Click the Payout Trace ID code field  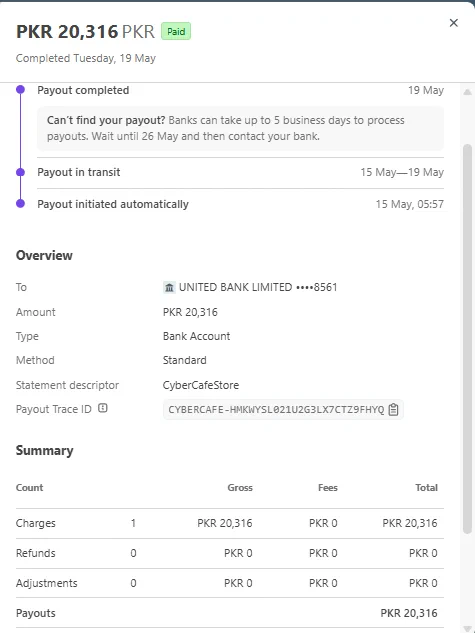point(283,410)
